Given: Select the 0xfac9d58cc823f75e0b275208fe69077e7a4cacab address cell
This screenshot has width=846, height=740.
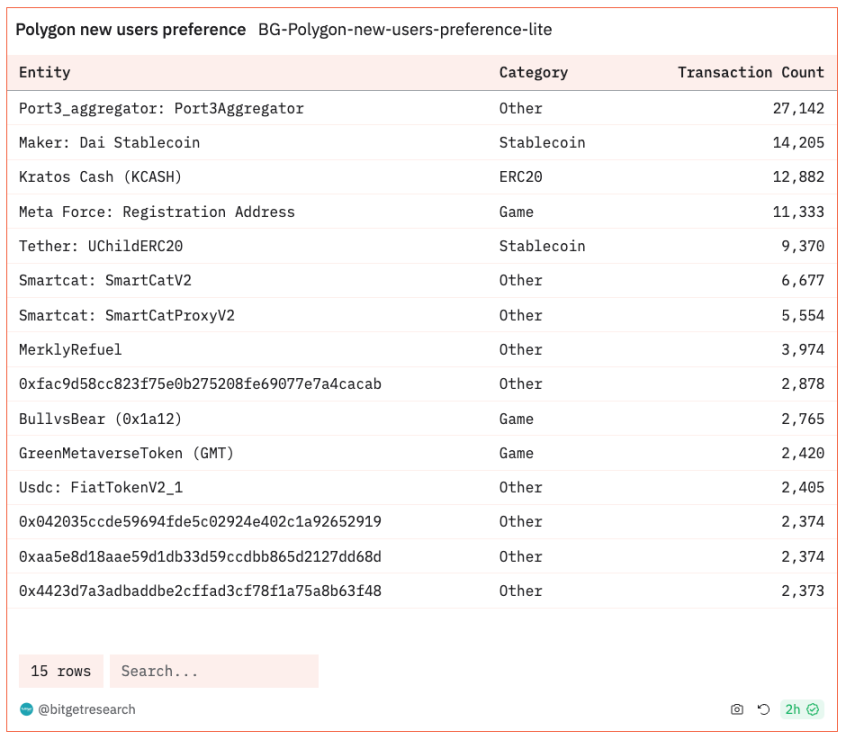Looking at the screenshot, I should [x=200, y=384].
